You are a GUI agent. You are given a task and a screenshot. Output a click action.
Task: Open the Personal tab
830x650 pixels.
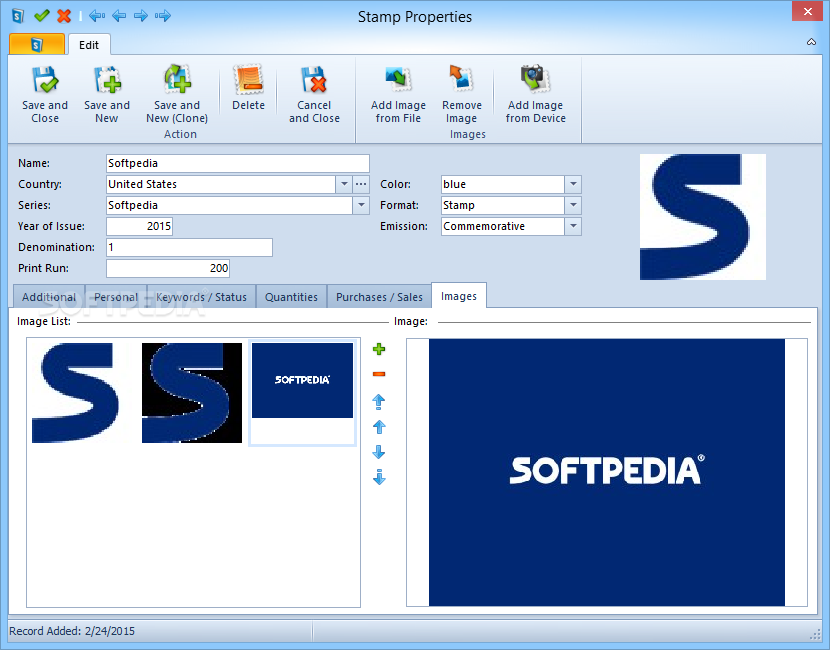click(x=116, y=297)
